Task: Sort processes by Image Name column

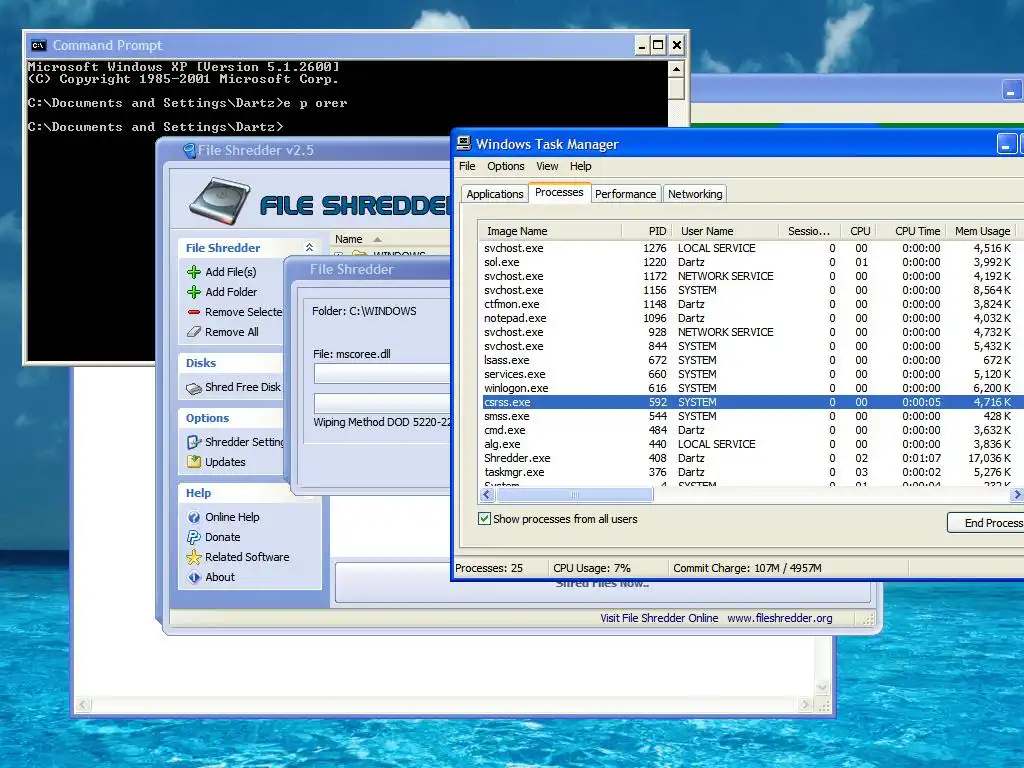Action: click(x=551, y=231)
